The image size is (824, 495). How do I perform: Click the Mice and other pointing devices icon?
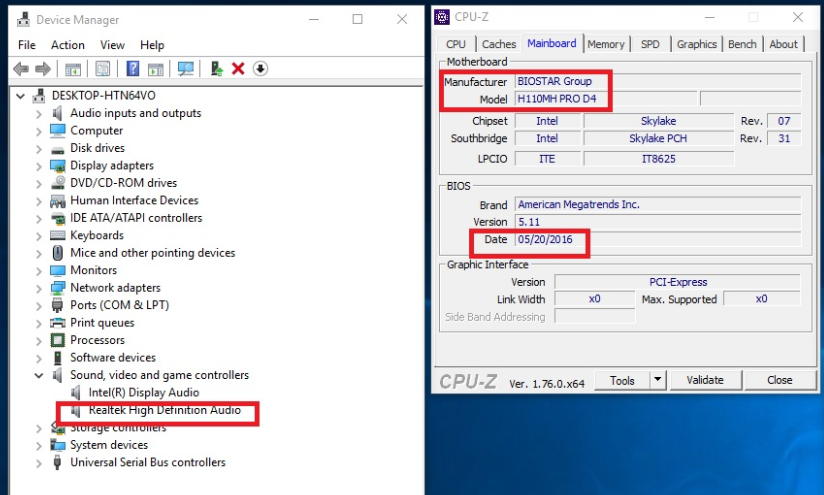click(57, 253)
